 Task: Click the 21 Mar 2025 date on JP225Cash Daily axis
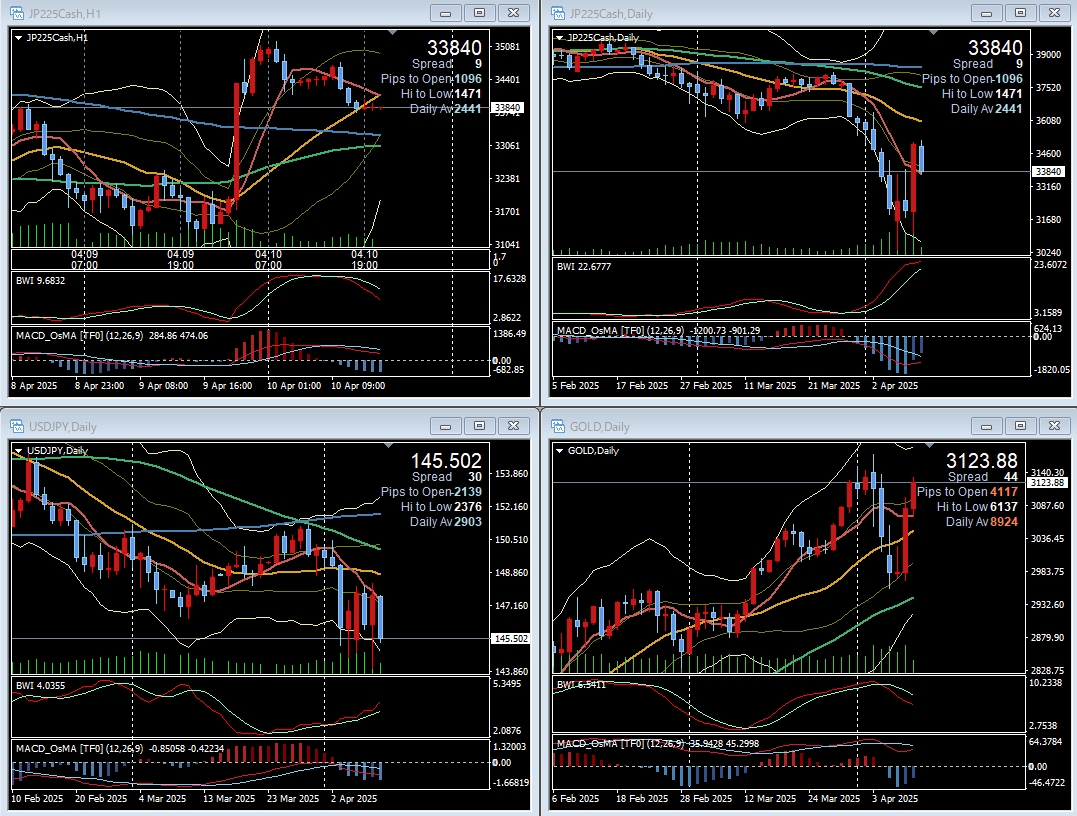(834, 386)
